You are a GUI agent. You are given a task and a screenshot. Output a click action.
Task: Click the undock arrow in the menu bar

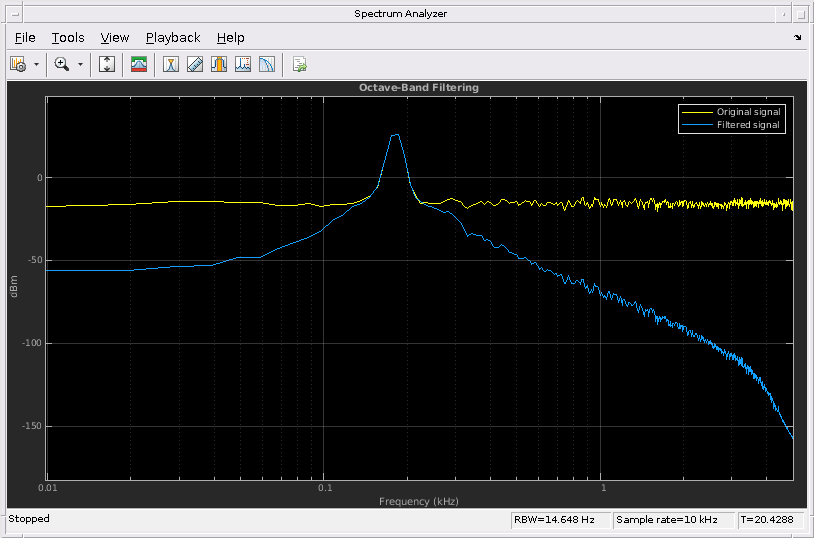tap(797, 37)
